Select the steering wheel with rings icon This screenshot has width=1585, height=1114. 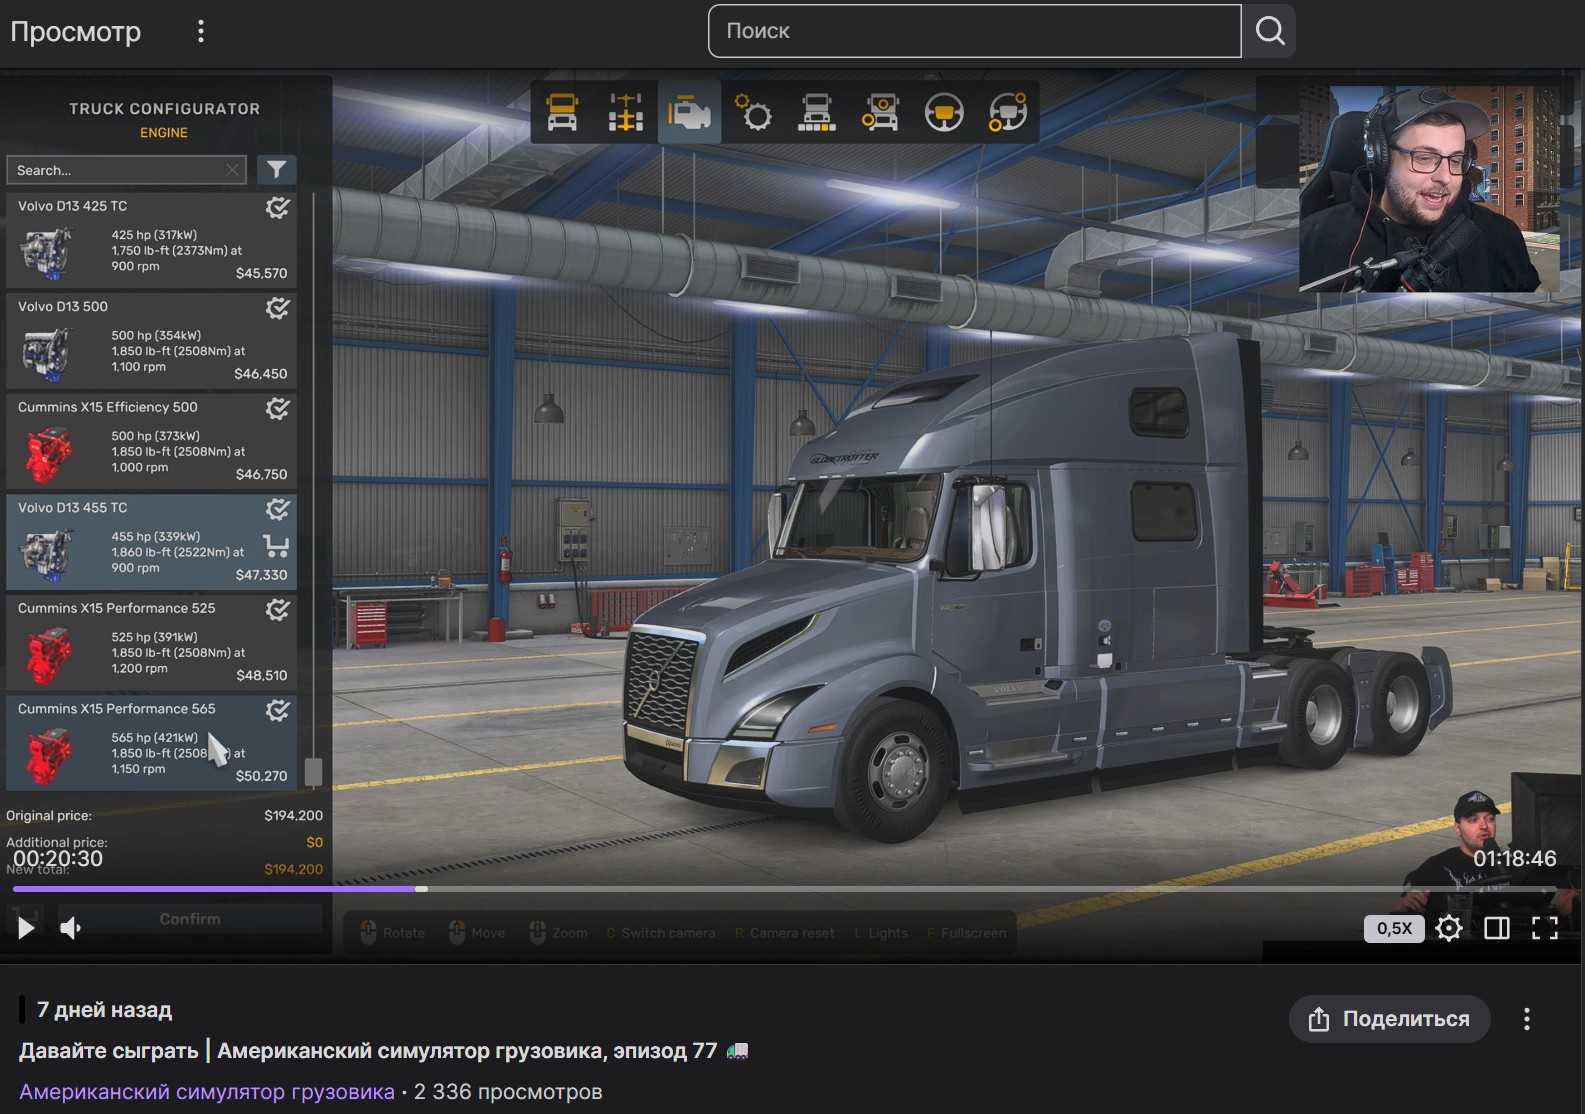1008,112
